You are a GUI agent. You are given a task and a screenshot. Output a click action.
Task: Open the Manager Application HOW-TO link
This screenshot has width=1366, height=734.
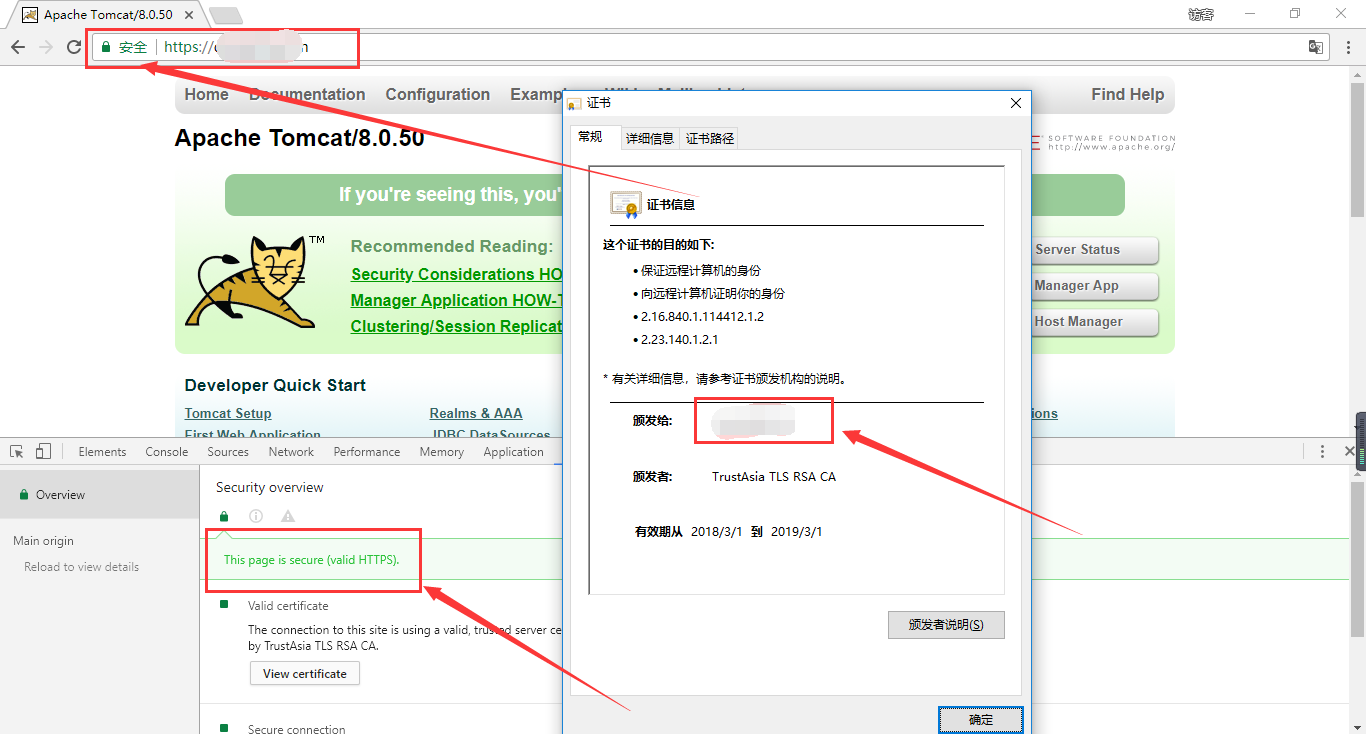(x=456, y=300)
